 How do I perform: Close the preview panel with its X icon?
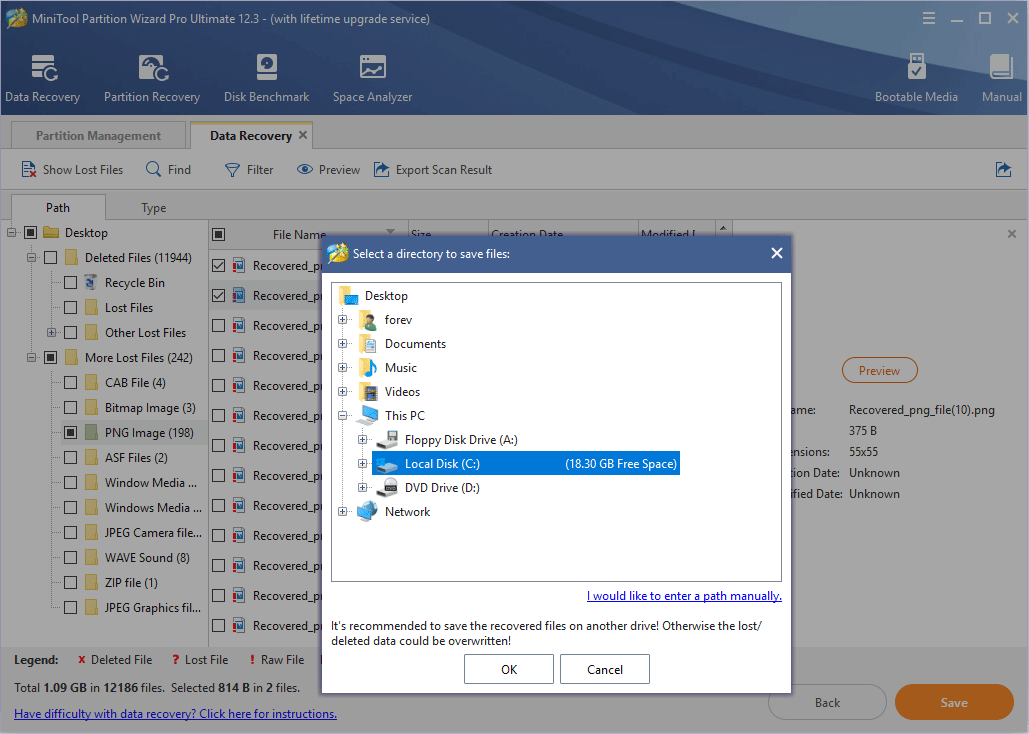1012,234
